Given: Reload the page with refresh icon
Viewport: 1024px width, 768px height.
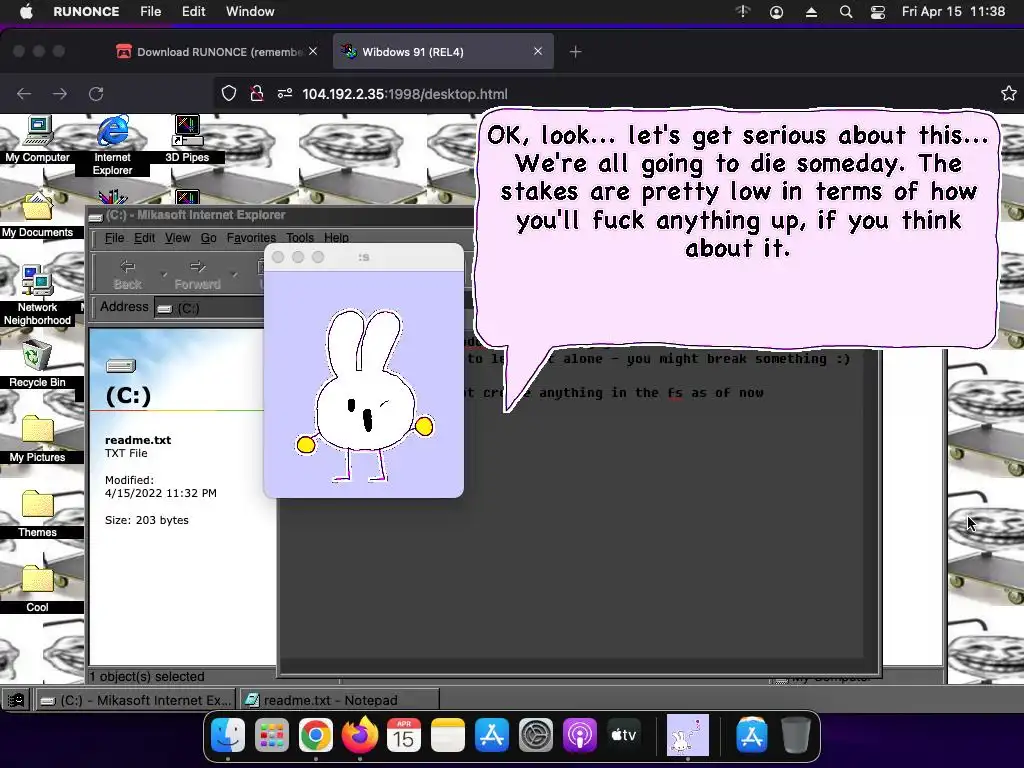Looking at the screenshot, I should (x=97, y=94).
